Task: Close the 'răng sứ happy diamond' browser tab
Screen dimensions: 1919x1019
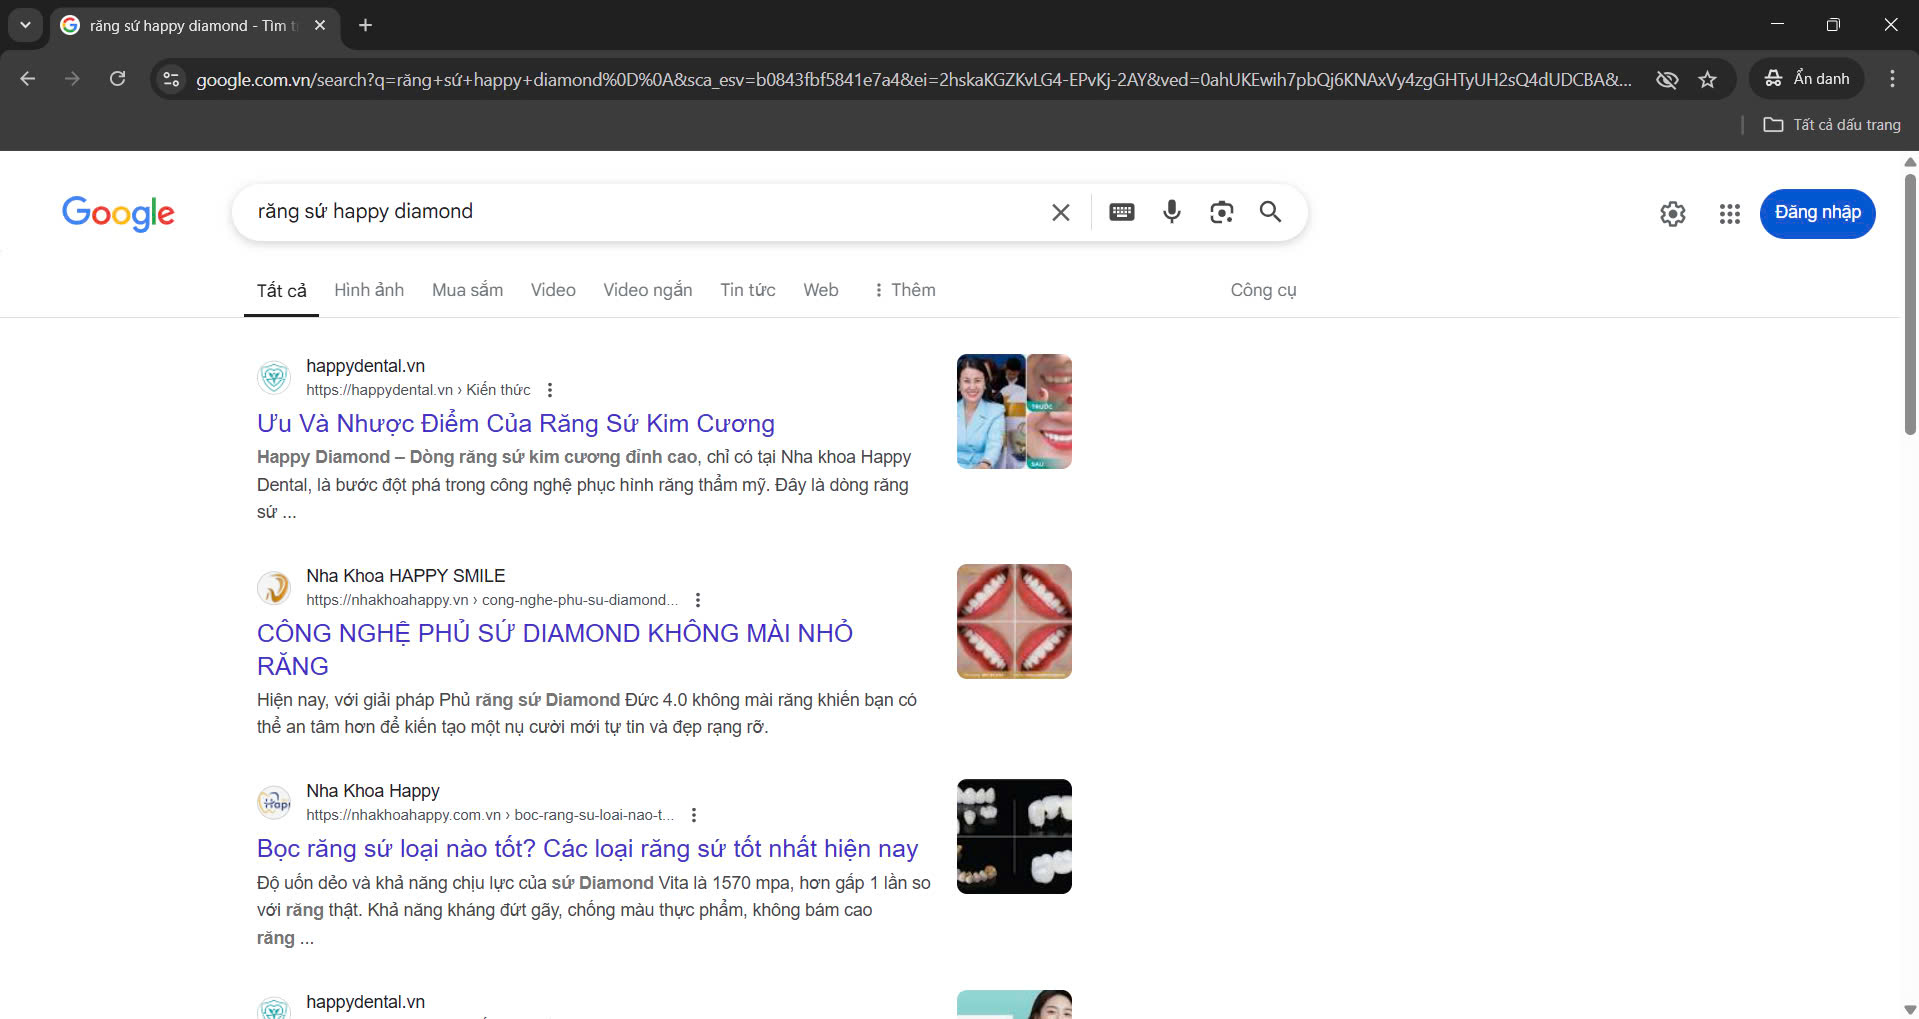Action: 320,25
